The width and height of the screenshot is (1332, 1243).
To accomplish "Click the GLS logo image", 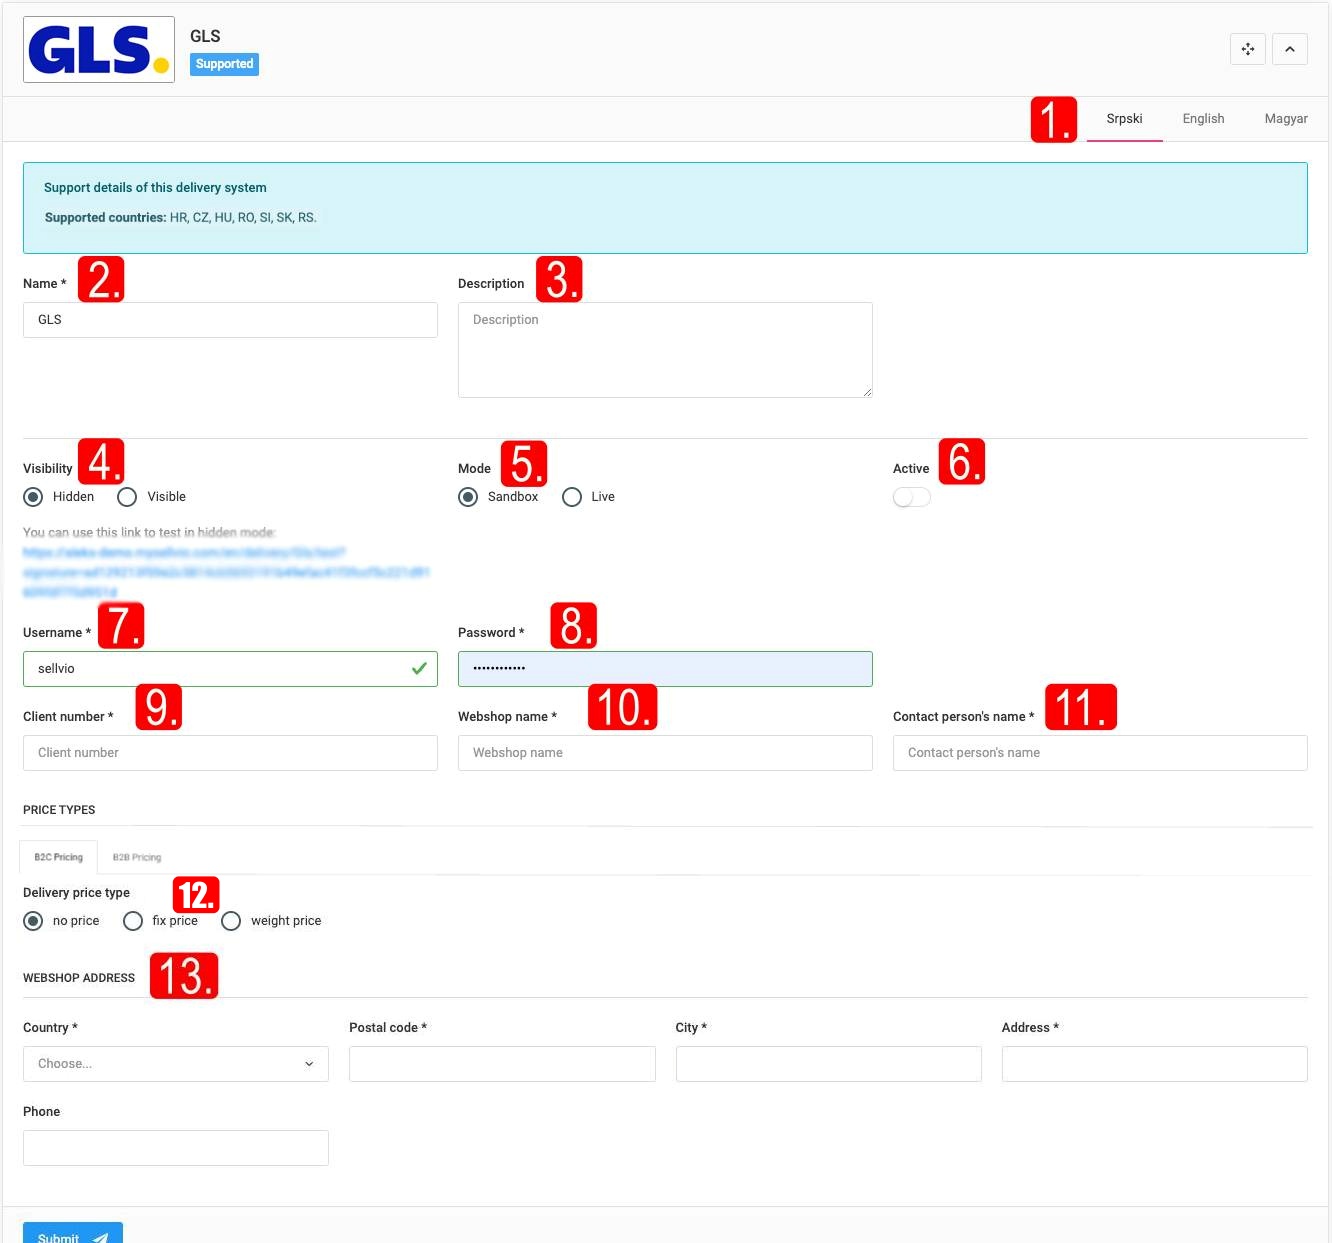I will 99,49.
